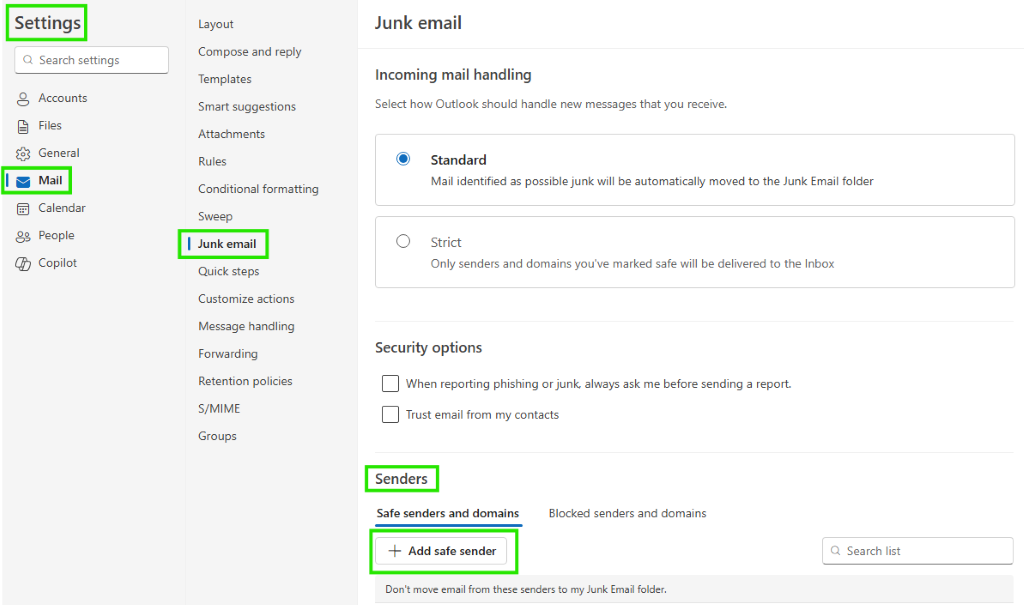Switch to Safe senders and domains tab
Image resolution: width=1024 pixels, height=605 pixels.
[448, 514]
